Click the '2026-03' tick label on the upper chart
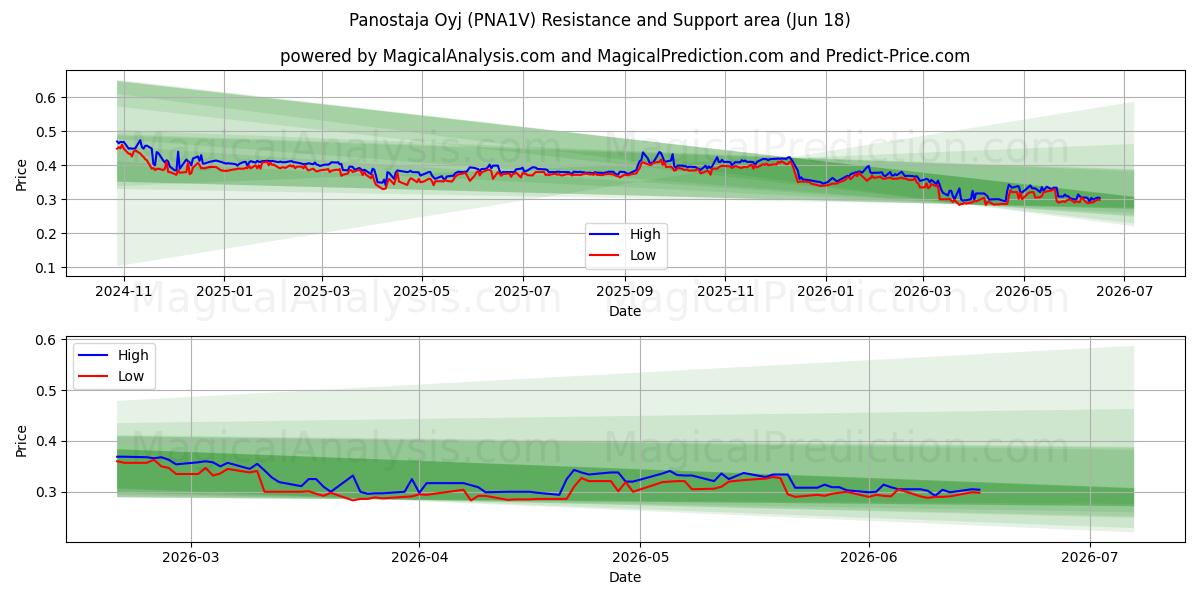Image resolution: width=1200 pixels, height=600 pixels. pos(922,293)
